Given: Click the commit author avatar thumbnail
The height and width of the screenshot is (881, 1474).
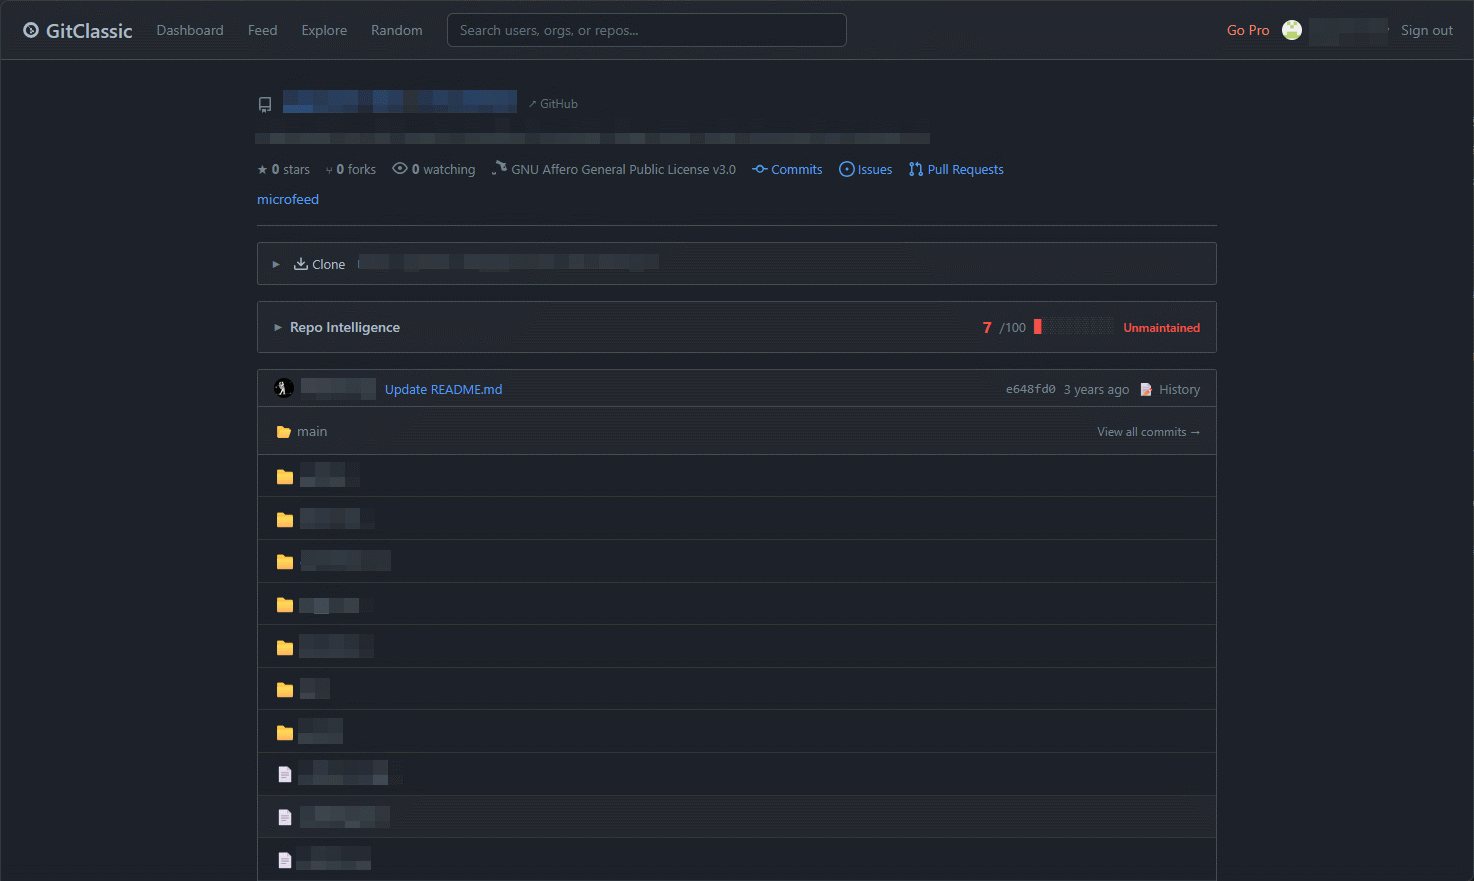Looking at the screenshot, I should coord(284,388).
